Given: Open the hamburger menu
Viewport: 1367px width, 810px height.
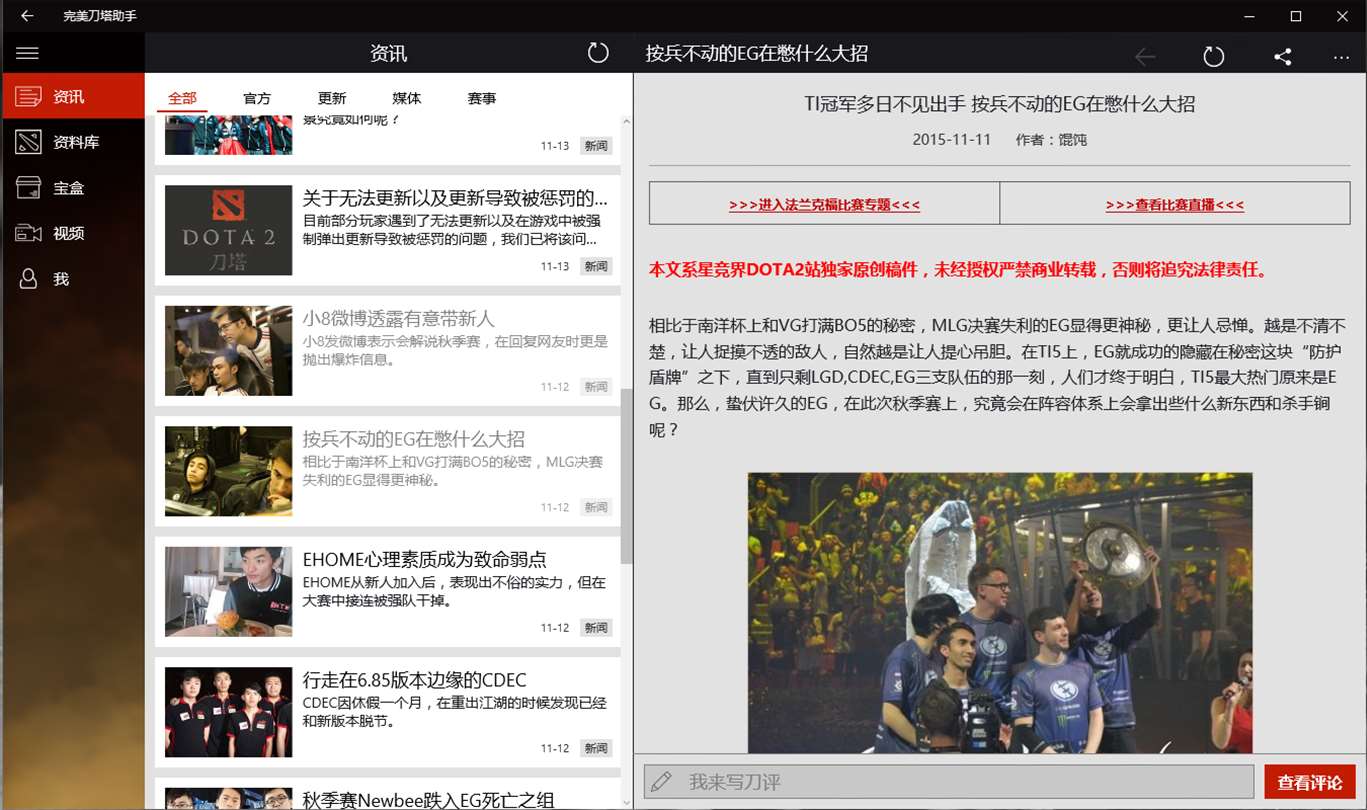Looking at the screenshot, I should (28, 53).
